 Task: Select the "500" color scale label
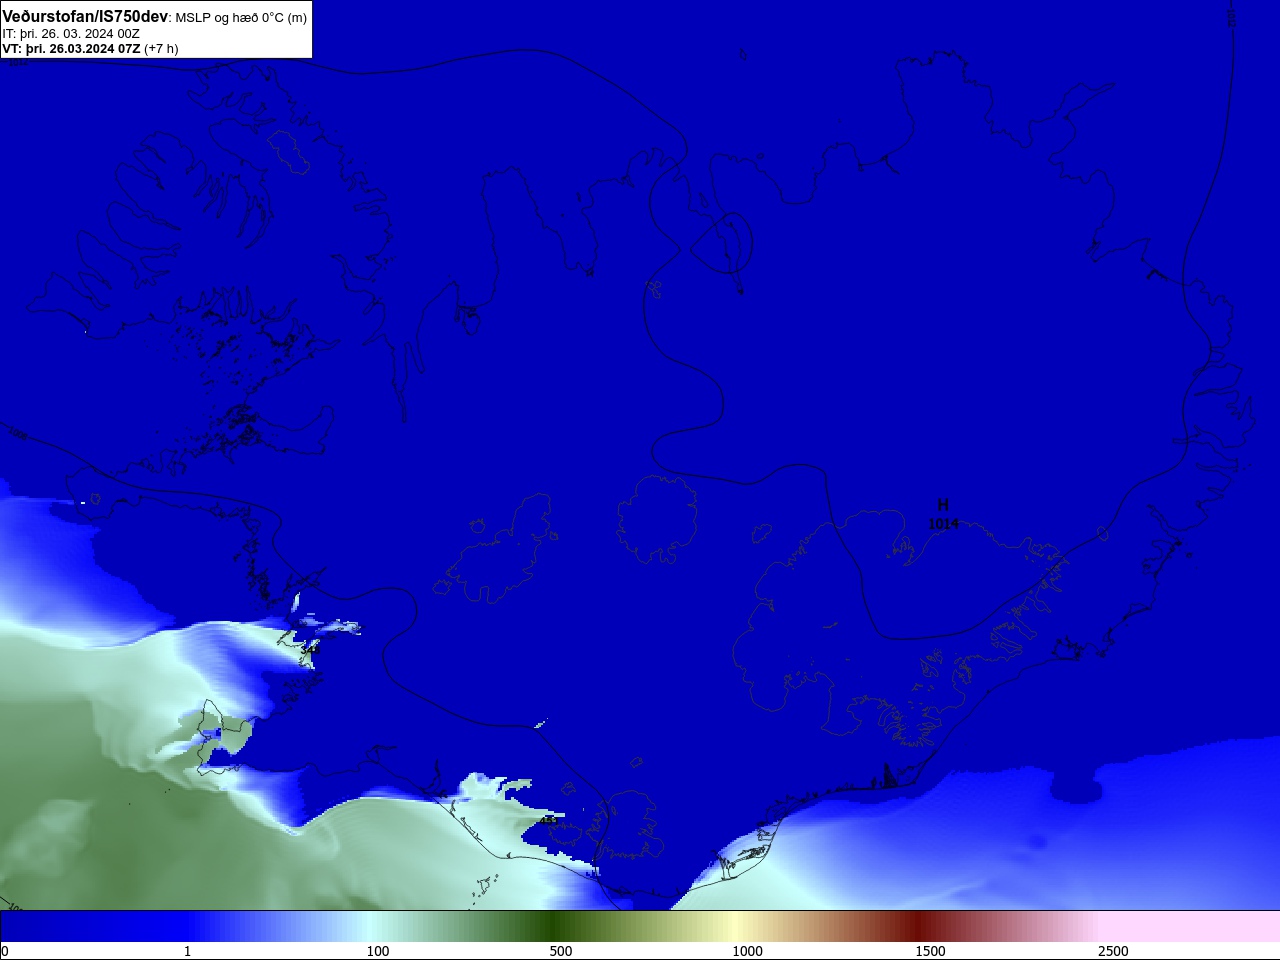point(561,951)
